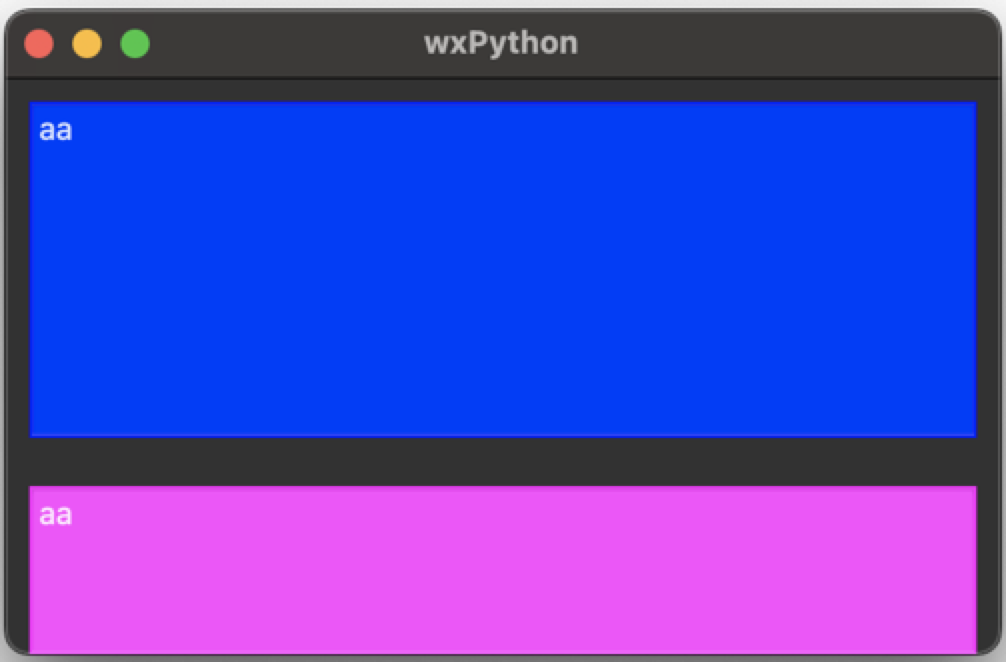Click the wxPython window title text
Screen dimensions: 1006x662
point(500,44)
